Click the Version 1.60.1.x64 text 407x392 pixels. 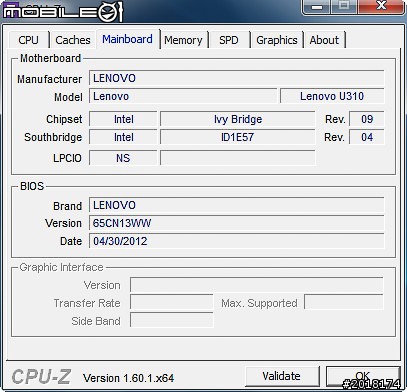(x=129, y=378)
